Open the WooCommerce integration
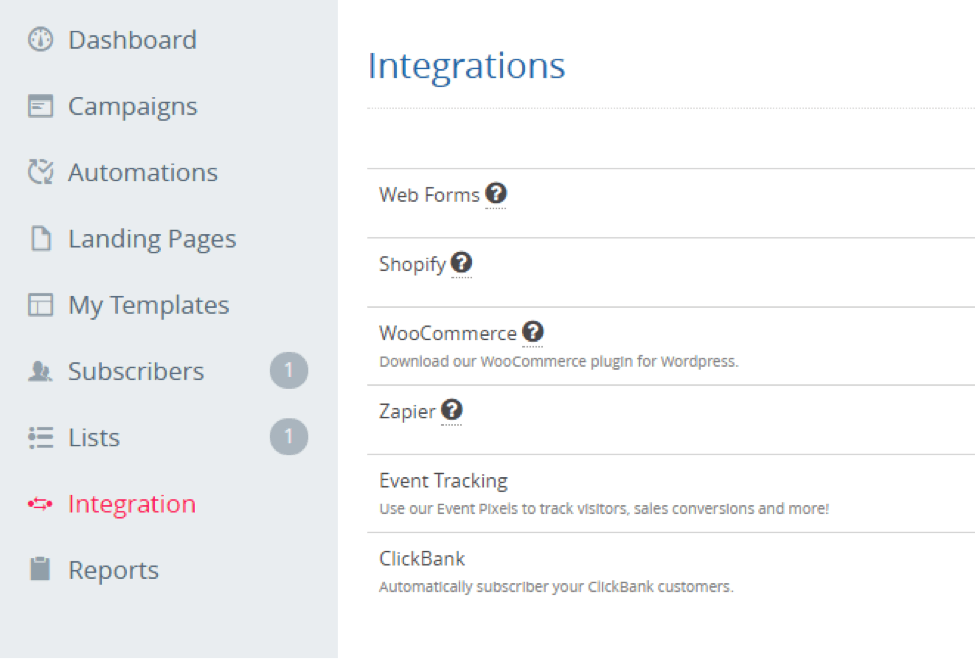This screenshot has width=975, height=659. pyautogui.click(x=448, y=333)
